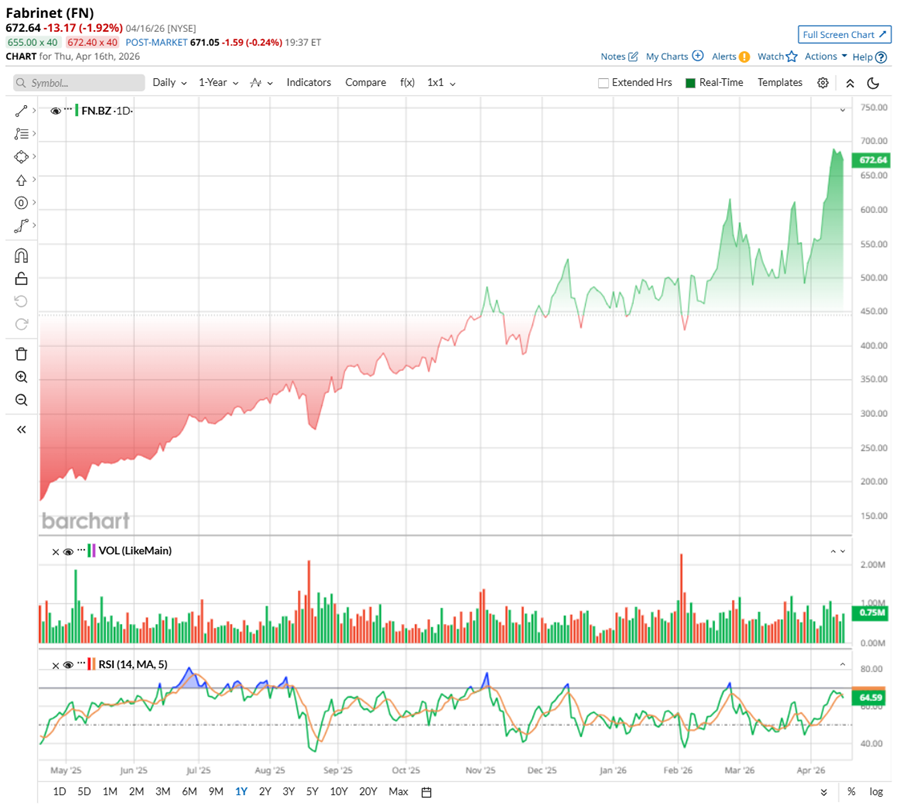Collapse the left drawing toolbar
Viewport: 903px width, 806px height.
tap(21, 429)
